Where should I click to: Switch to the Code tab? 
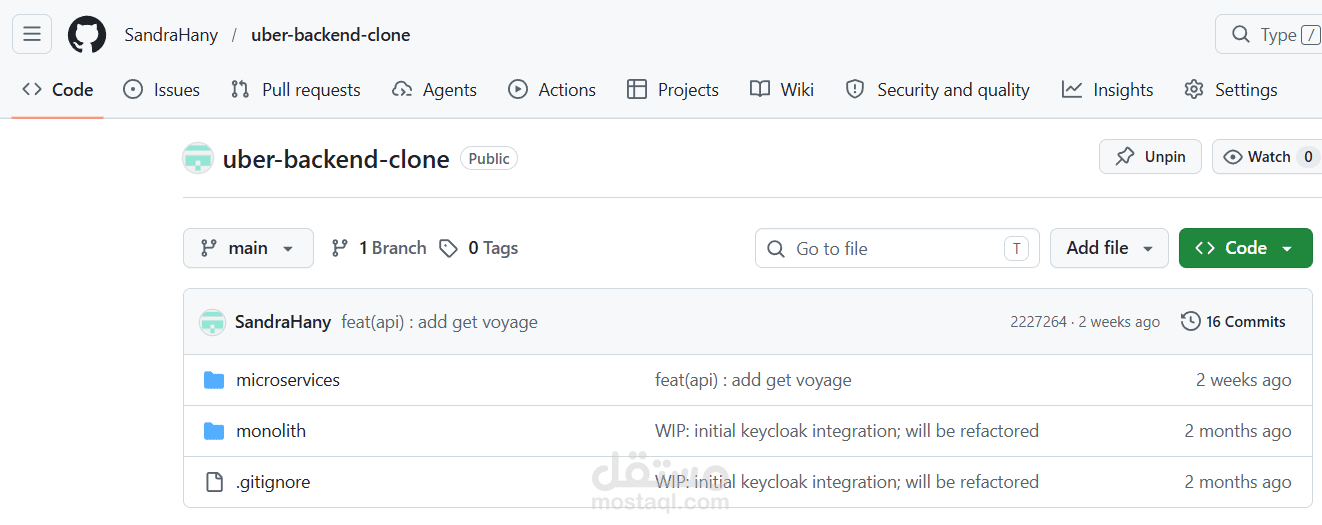[x=58, y=90]
